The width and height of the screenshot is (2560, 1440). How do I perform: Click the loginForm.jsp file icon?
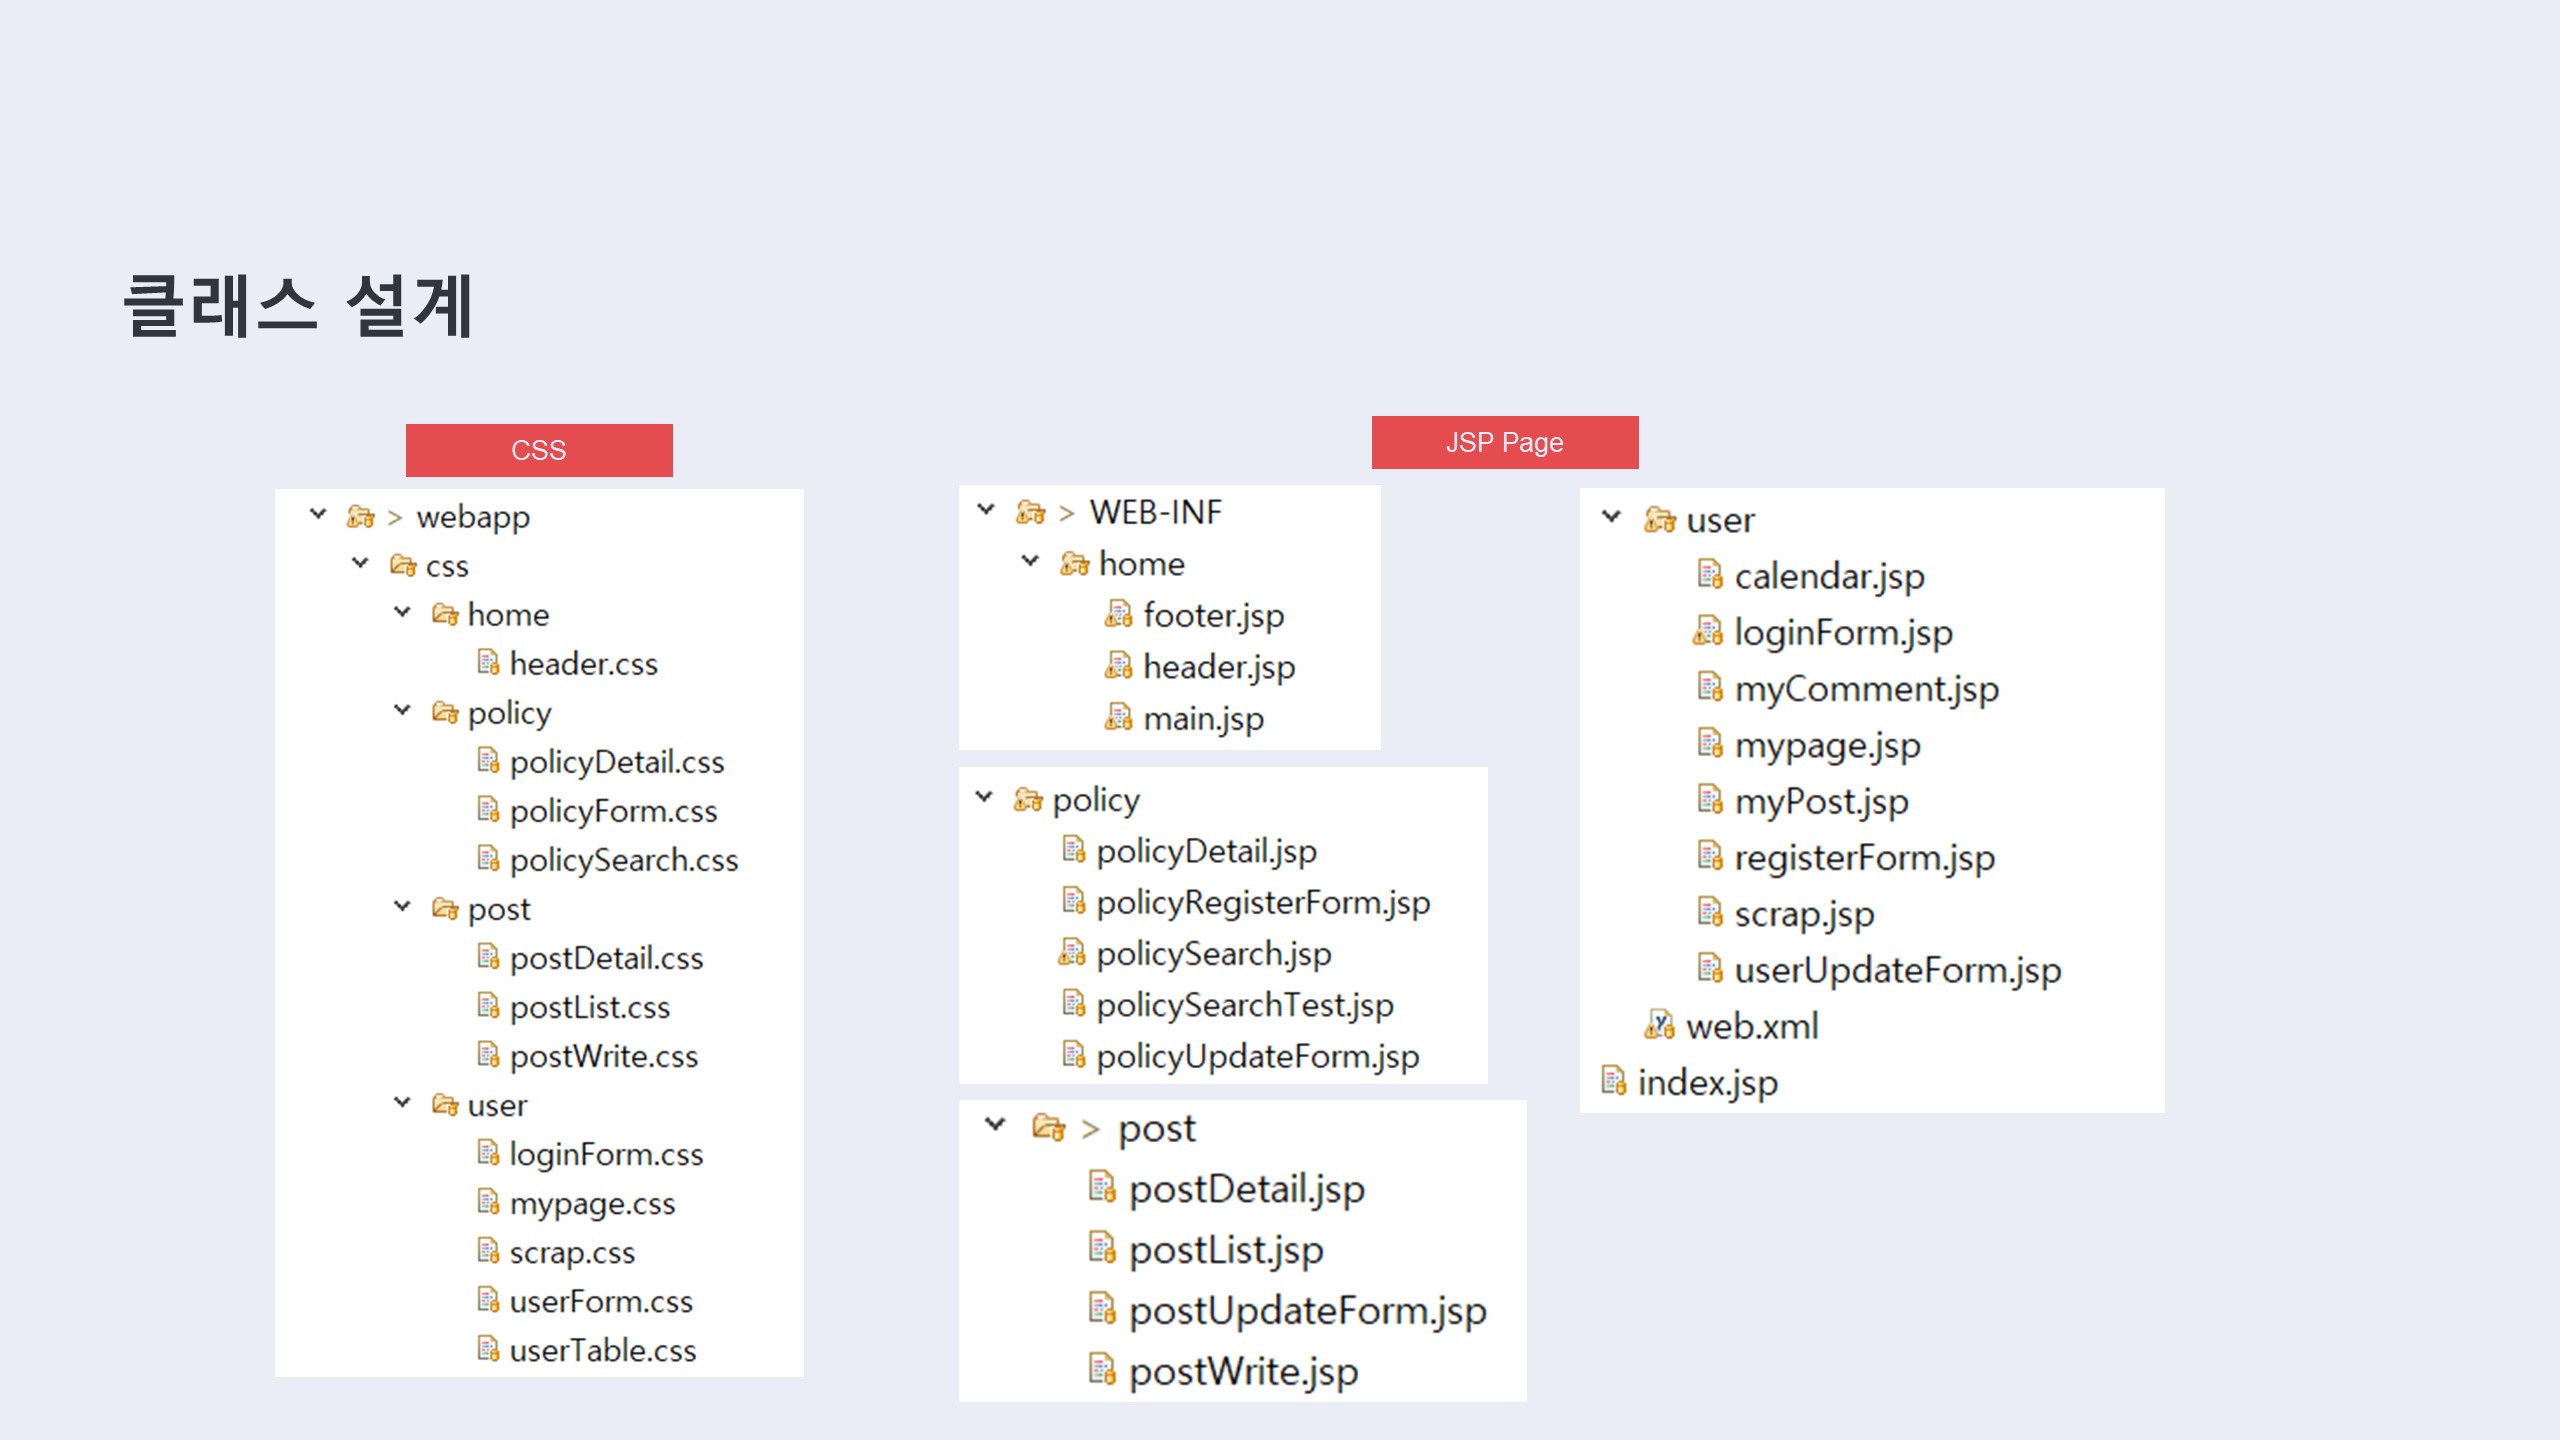(x=1708, y=632)
